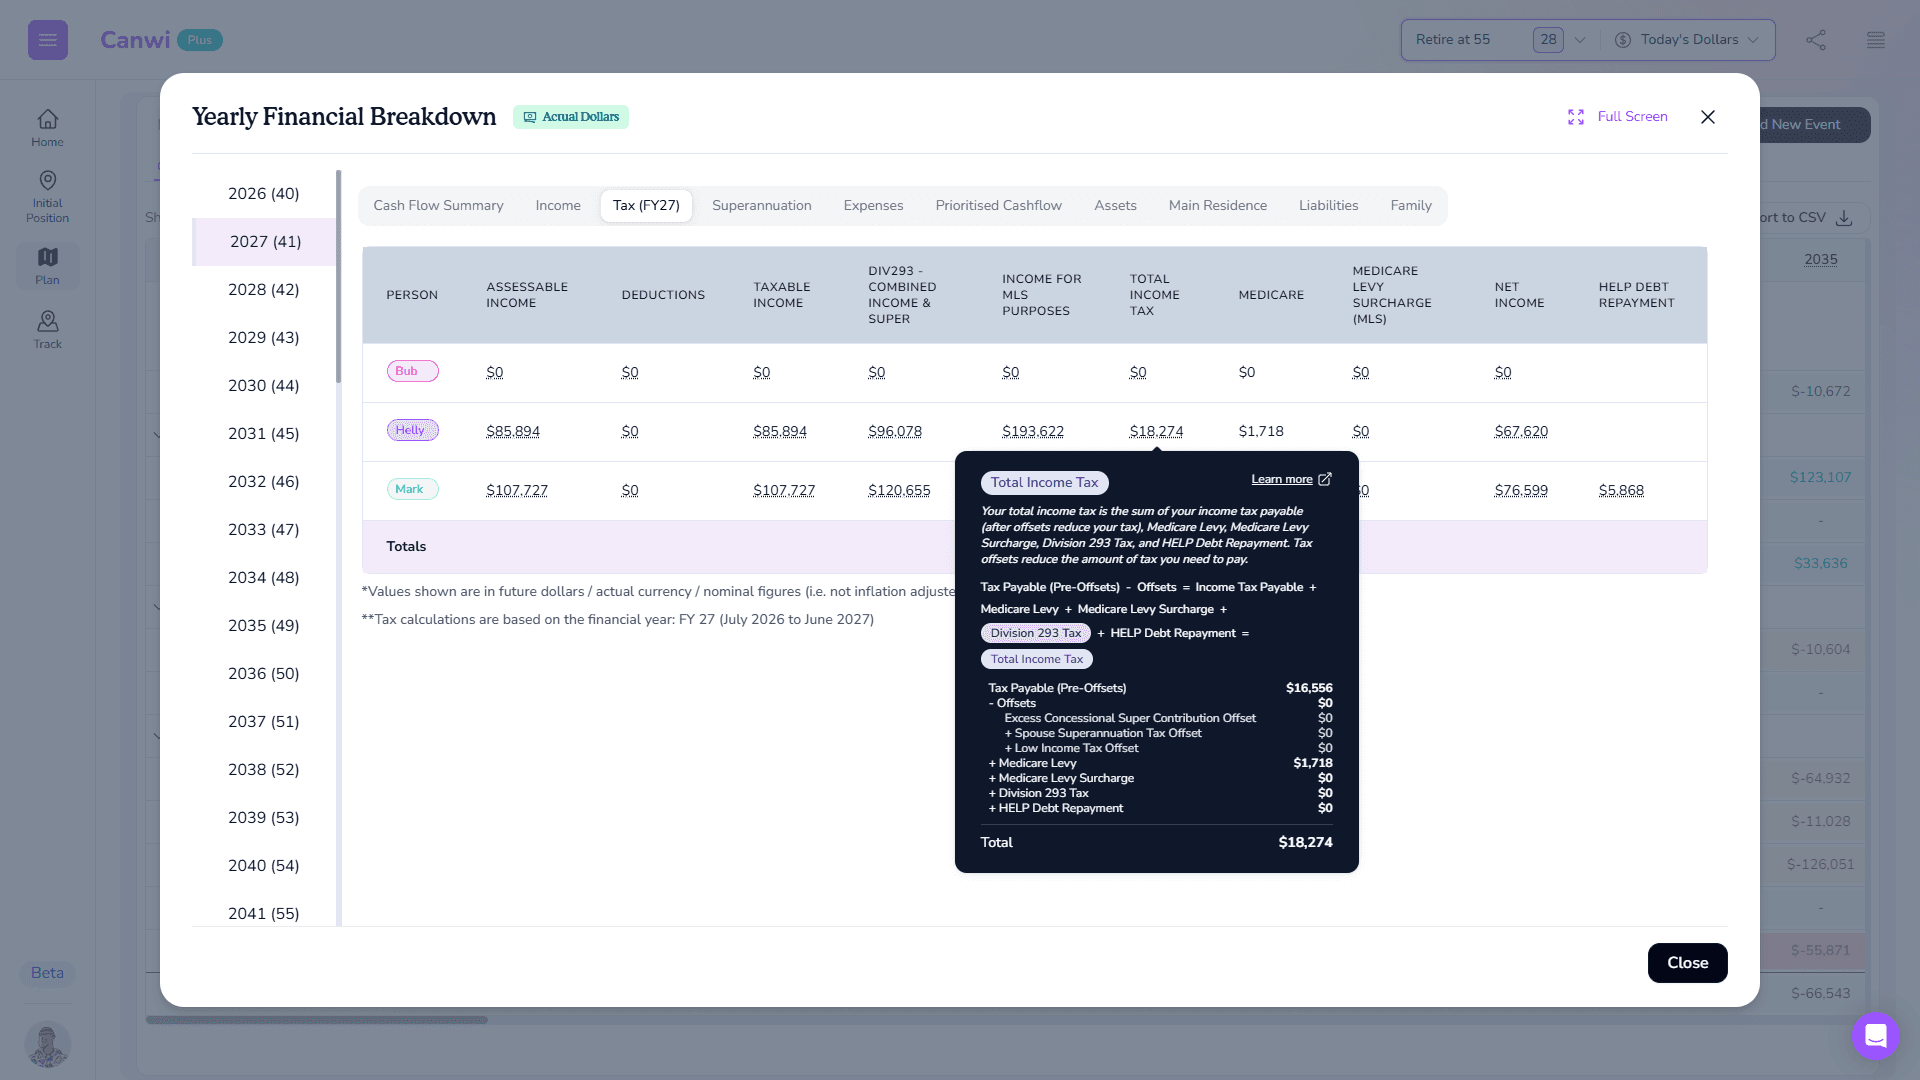Screen dimensions: 1920x1080
Task: Select Helly's person badge
Action: click(x=412, y=430)
